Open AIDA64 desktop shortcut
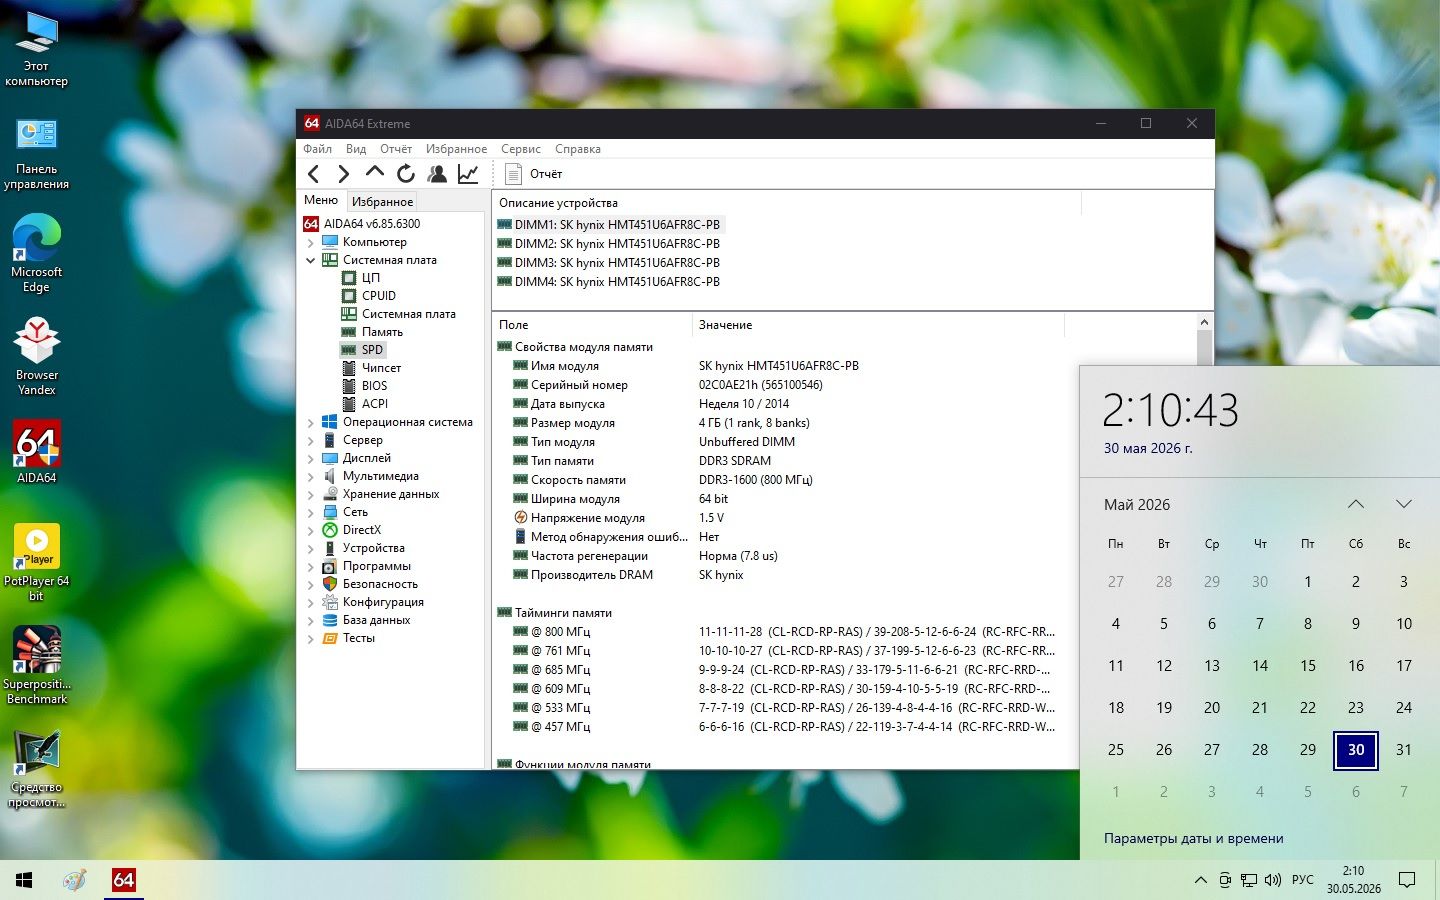The width and height of the screenshot is (1440, 900). pos(37,452)
